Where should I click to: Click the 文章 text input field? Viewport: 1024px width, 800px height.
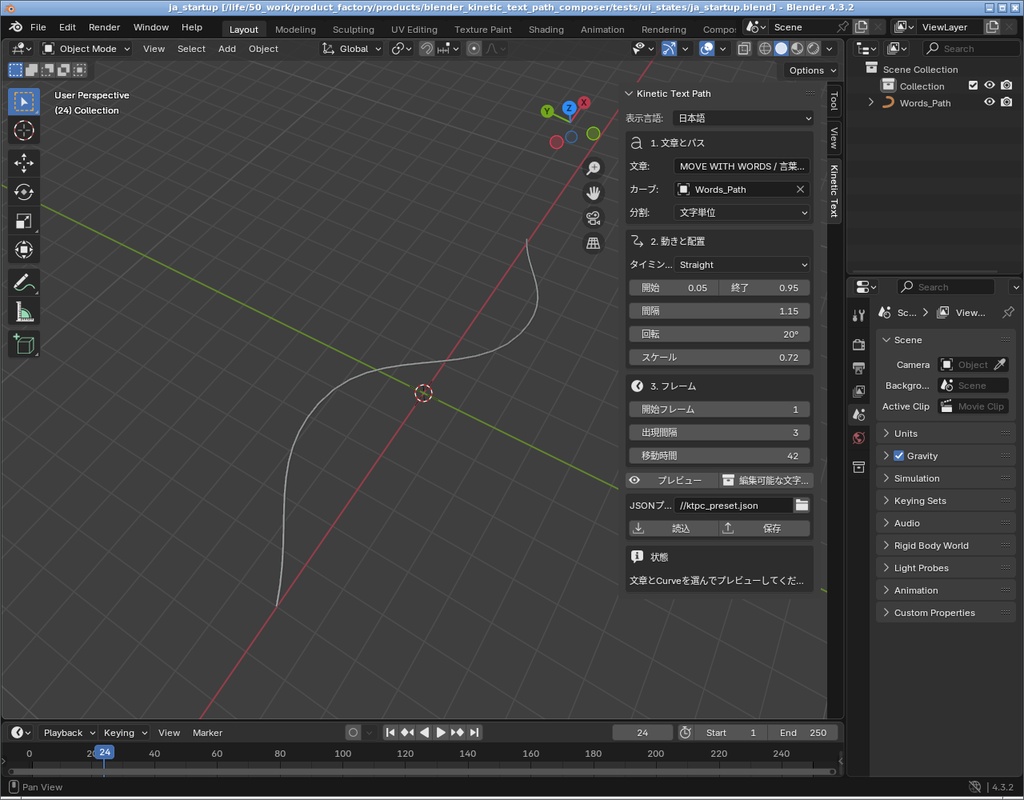click(742, 167)
